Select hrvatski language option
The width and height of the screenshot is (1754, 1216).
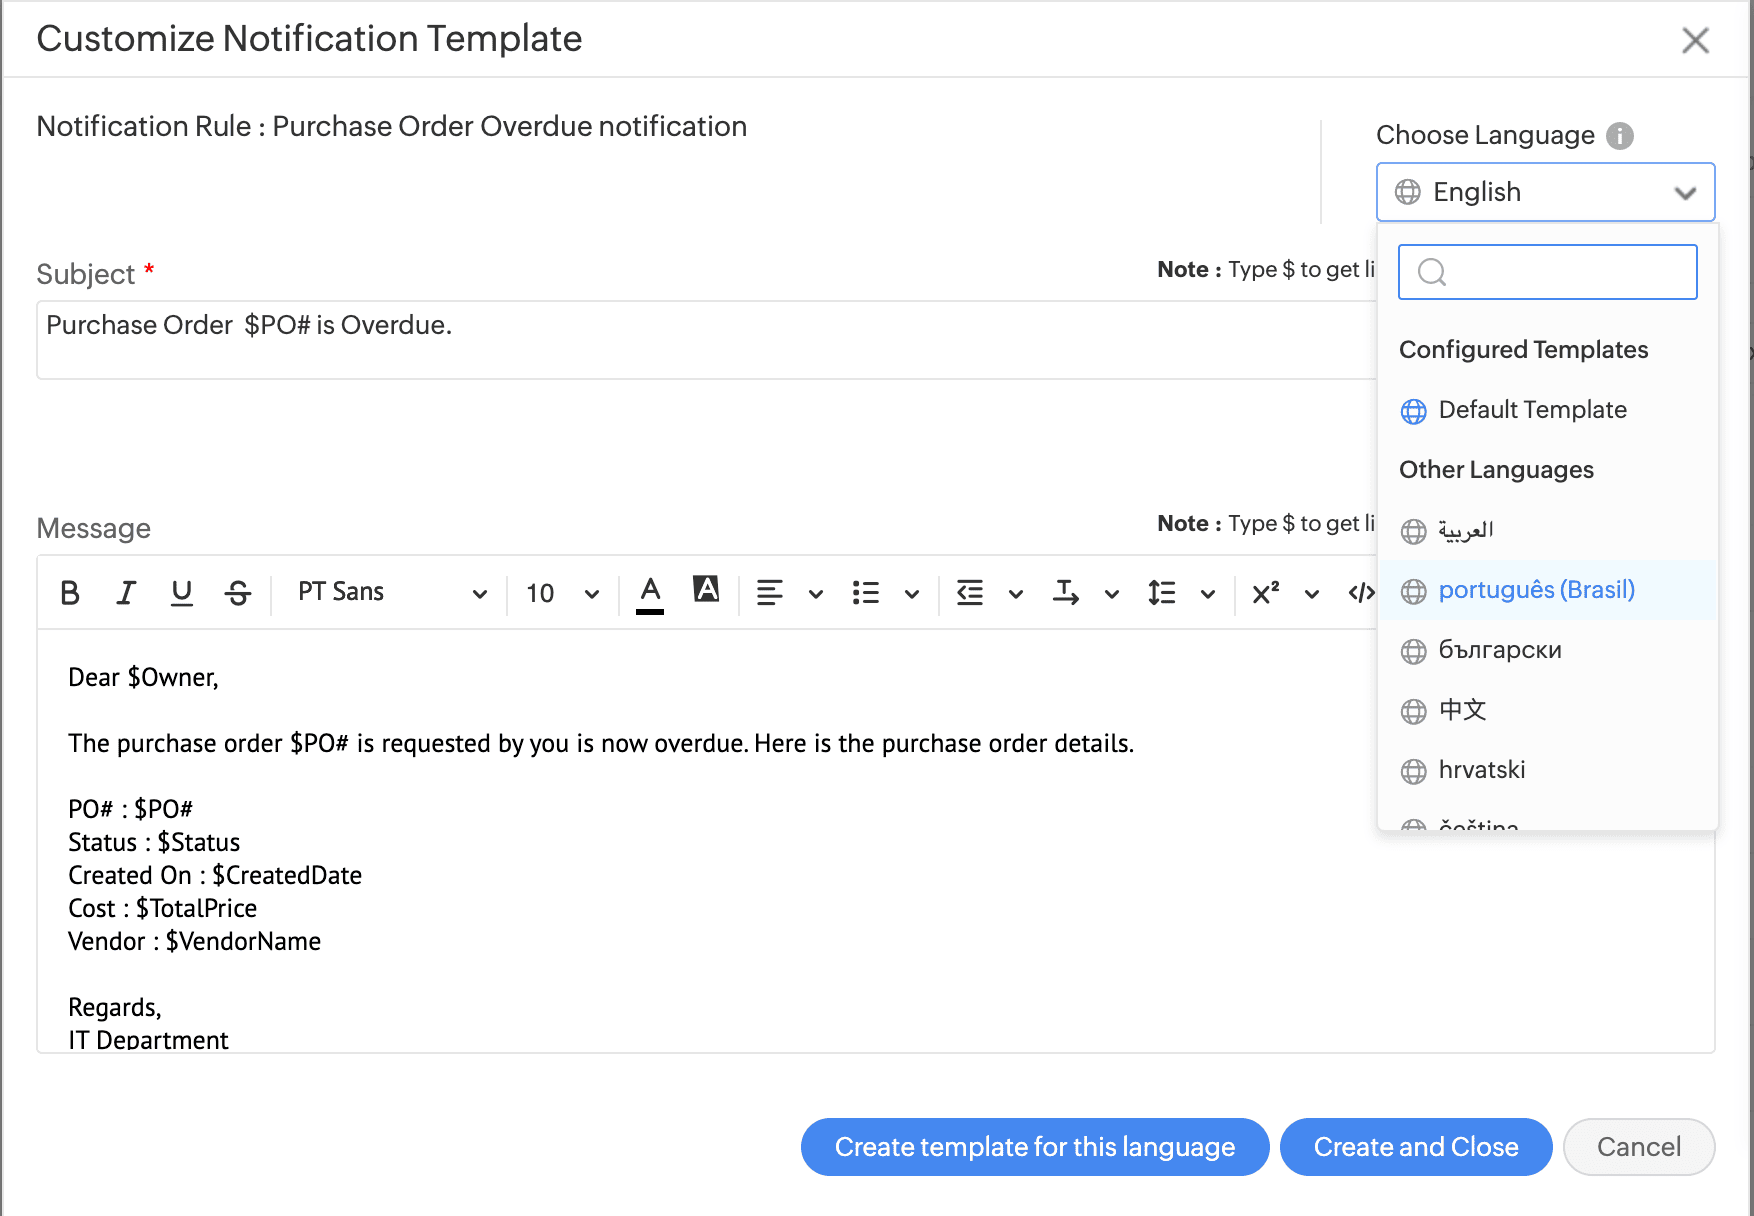(1481, 770)
